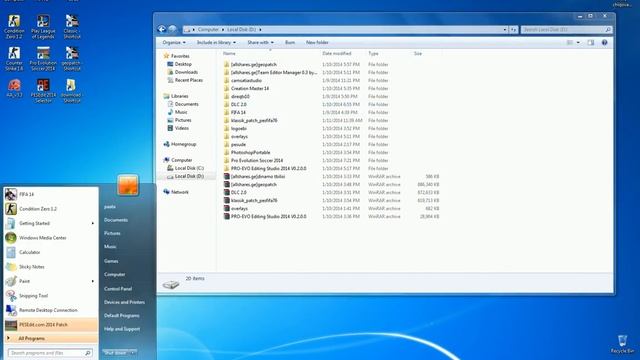This screenshot has height=360, width=640.
Task: Click the Explorer Forward arrow button
Action: pos(172,29)
